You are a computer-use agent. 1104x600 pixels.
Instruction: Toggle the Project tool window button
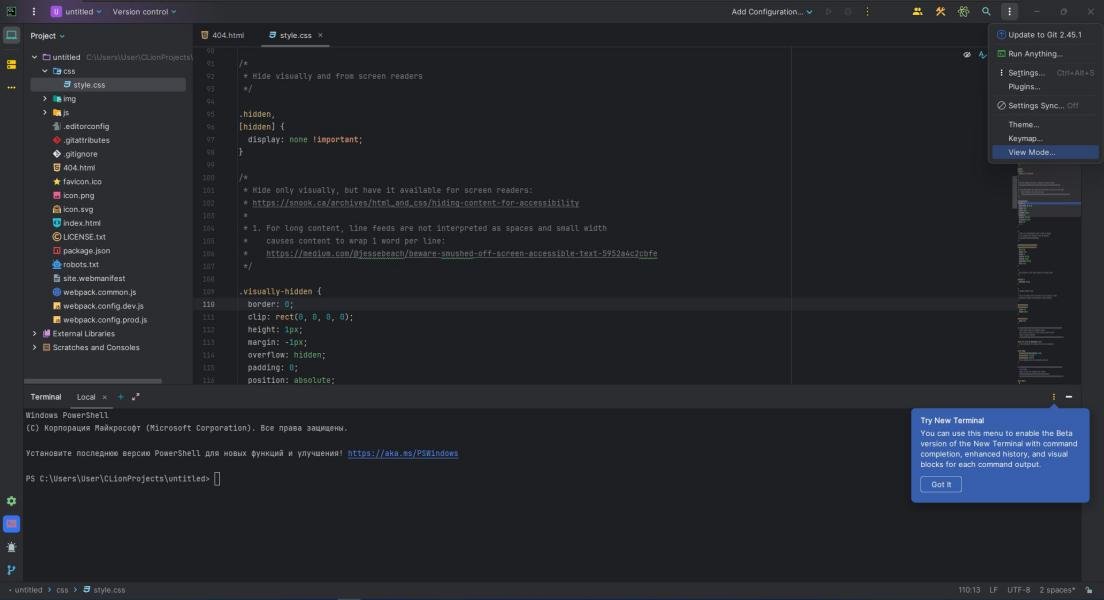[x=11, y=35]
